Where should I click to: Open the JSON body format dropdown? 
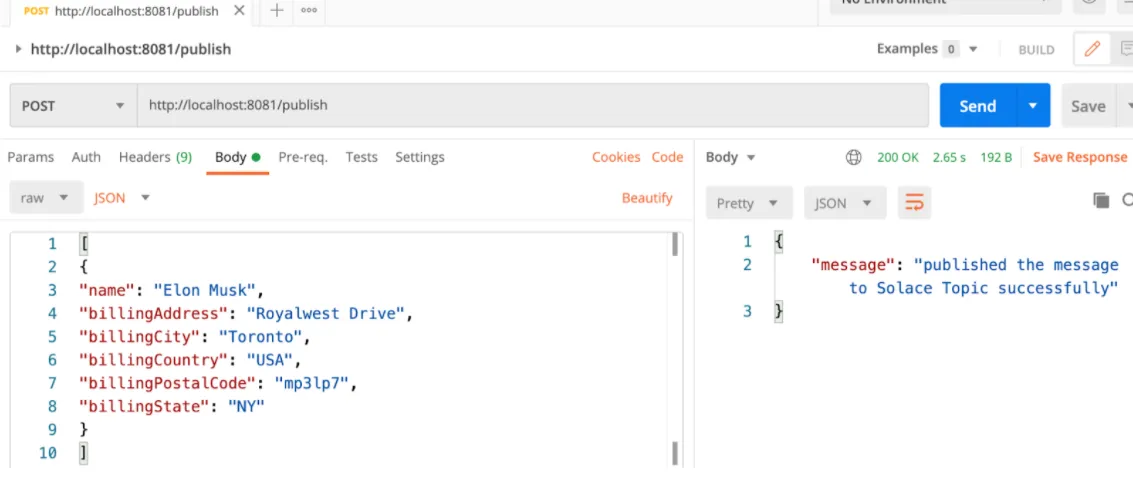(x=121, y=198)
